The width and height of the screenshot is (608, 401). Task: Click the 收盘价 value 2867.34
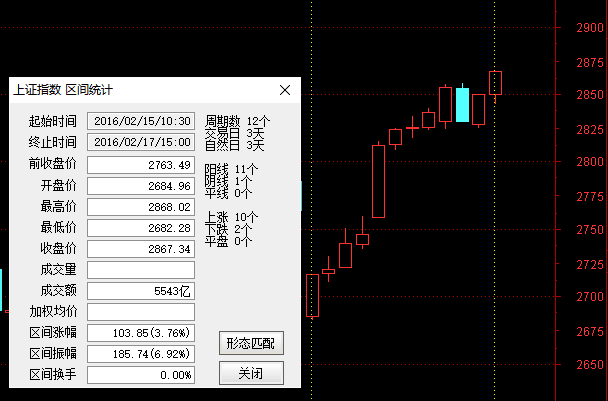[141, 249]
